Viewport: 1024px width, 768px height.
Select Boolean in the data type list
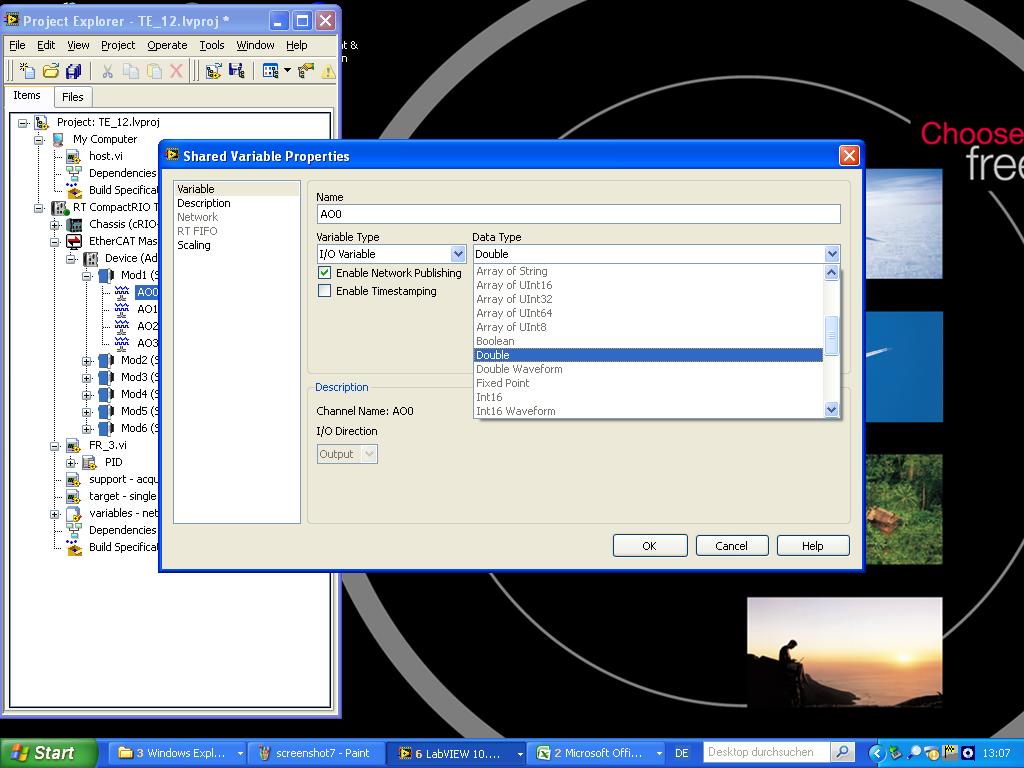[x=496, y=341]
